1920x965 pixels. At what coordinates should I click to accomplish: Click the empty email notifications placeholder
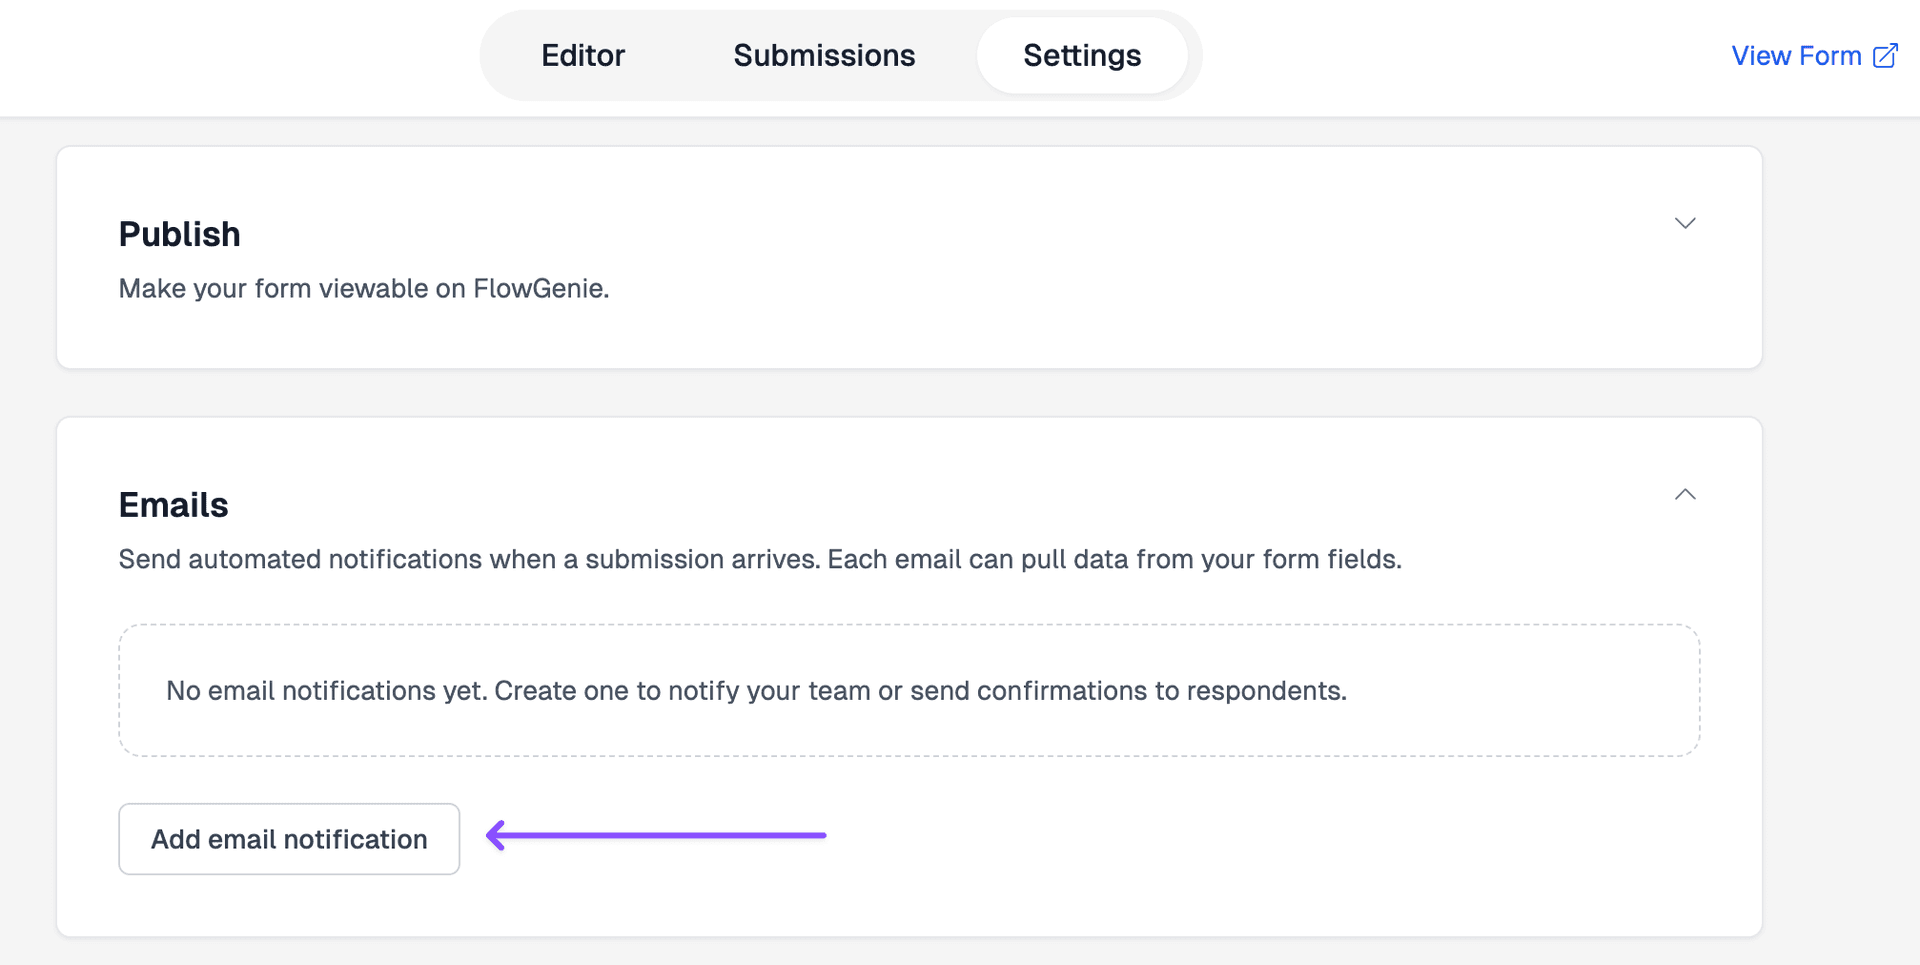click(x=908, y=690)
